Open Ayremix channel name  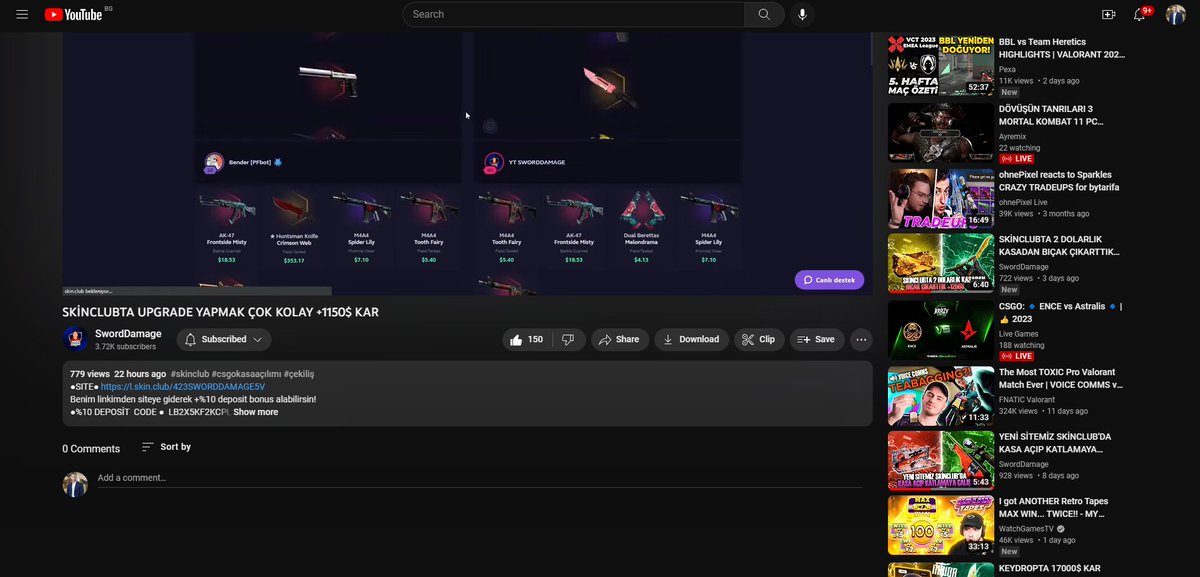click(x=1014, y=135)
